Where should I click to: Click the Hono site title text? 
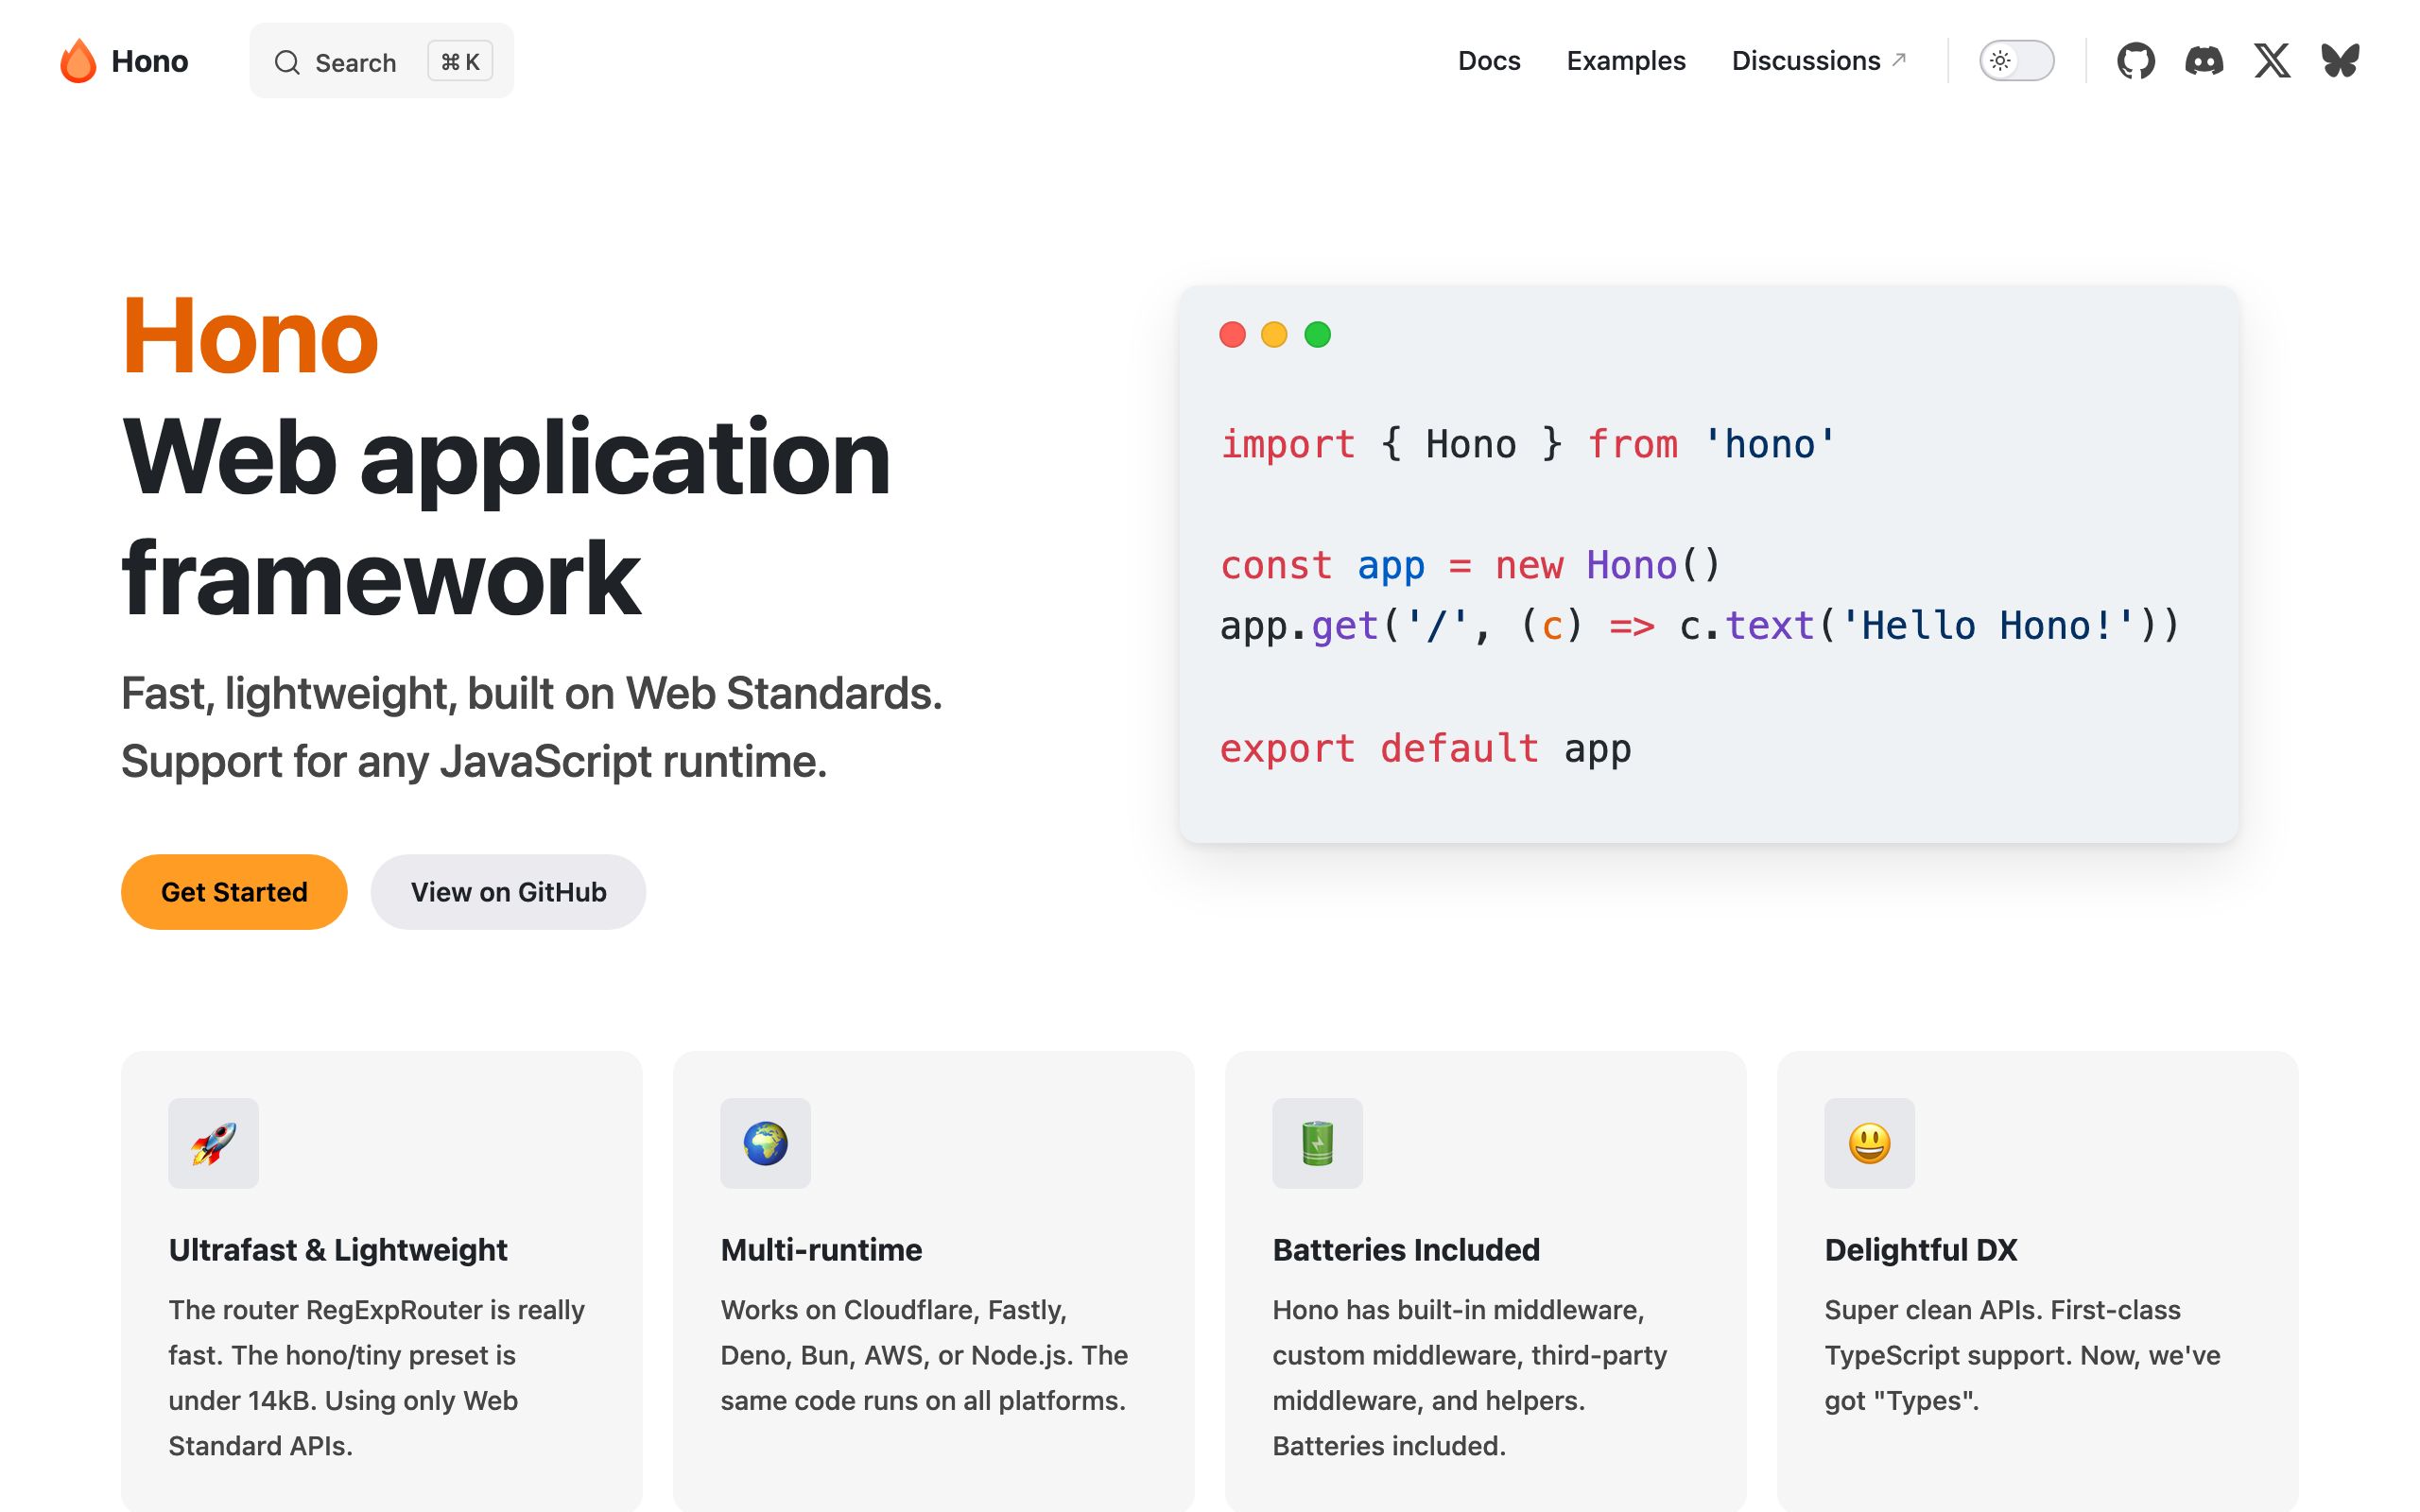150,61
